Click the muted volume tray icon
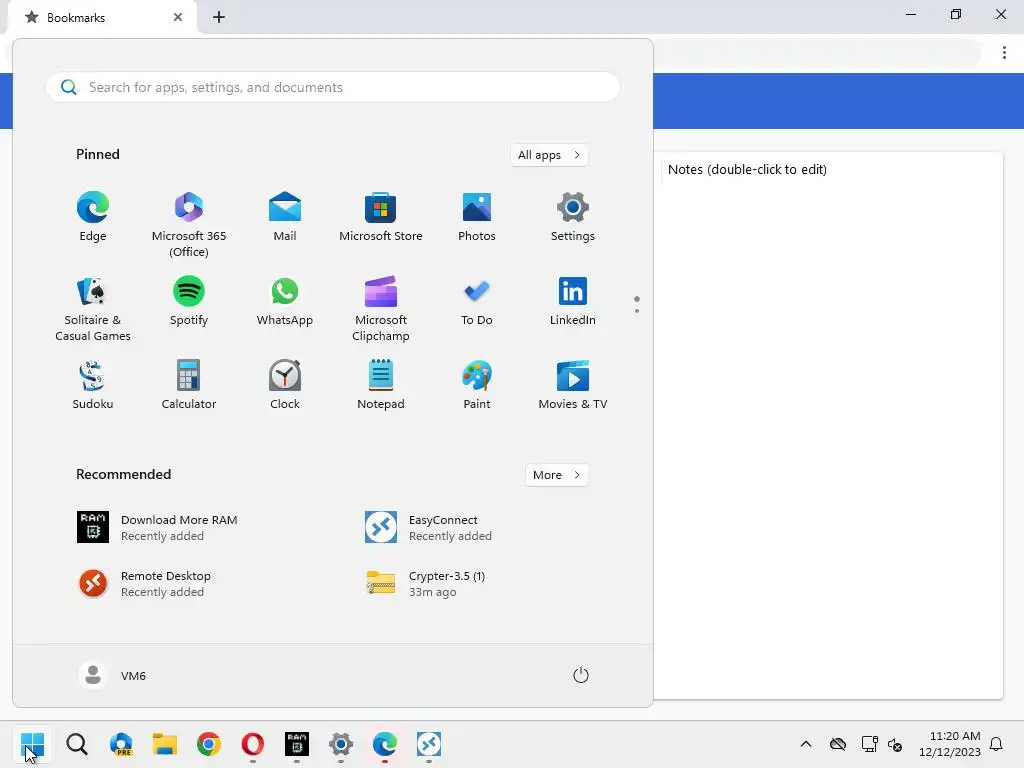 tap(895, 744)
